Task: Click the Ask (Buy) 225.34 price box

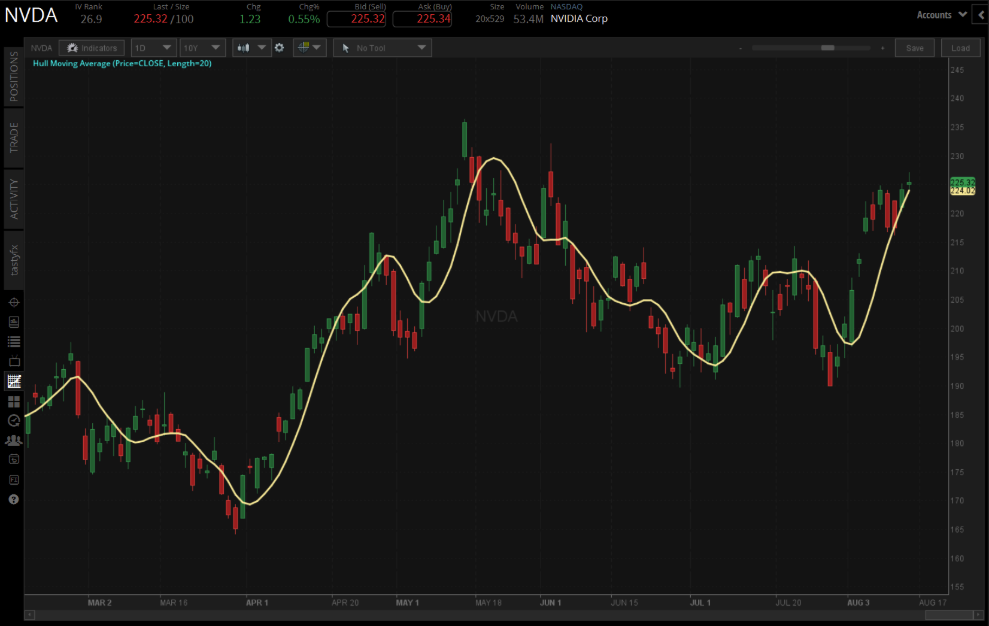Action: click(x=422, y=19)
